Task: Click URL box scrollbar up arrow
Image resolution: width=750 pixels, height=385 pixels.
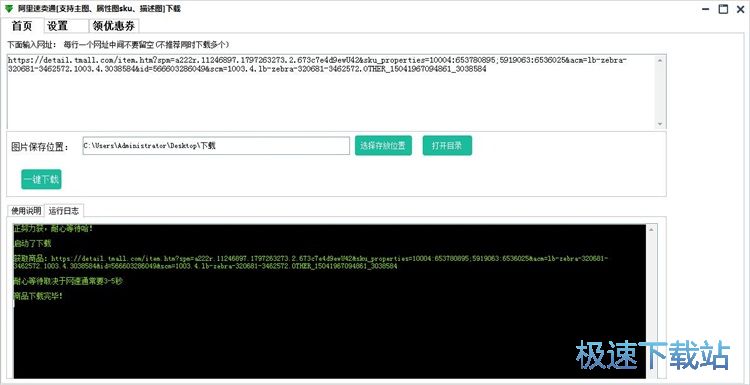Action: coord(660,60)
